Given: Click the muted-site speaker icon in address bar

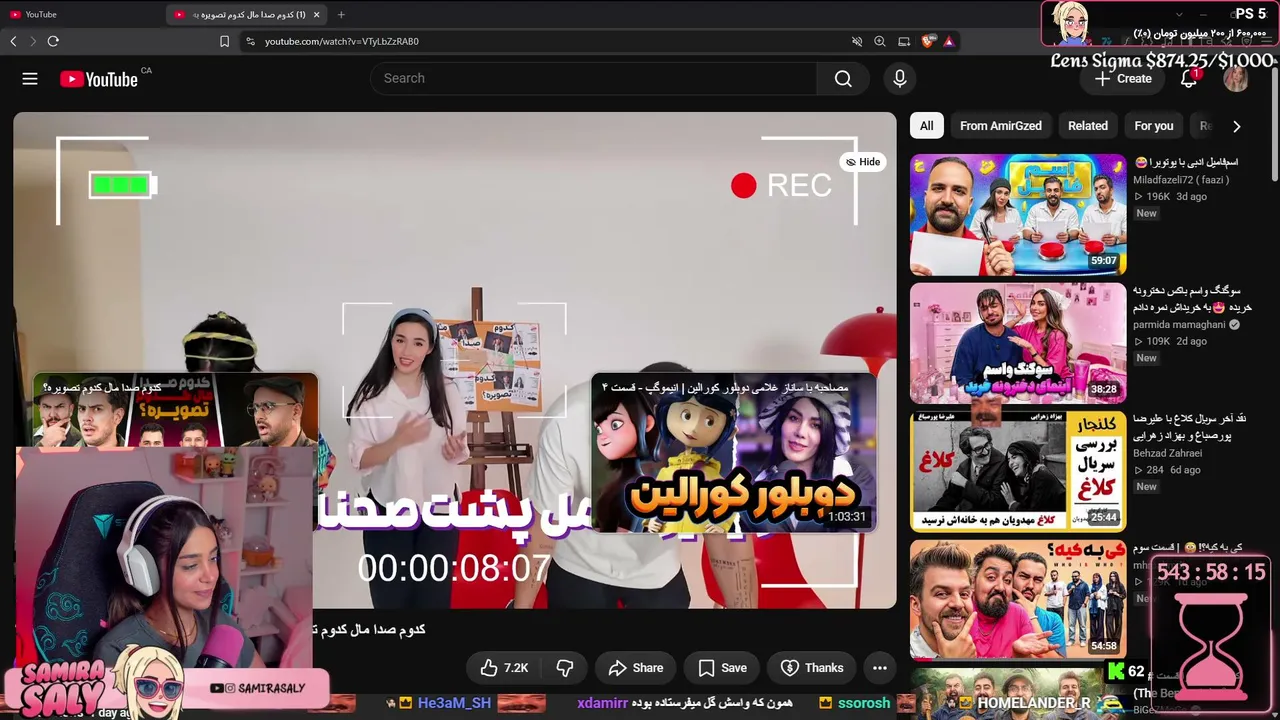Looking at the screenshot, I should tap(857, 41).
